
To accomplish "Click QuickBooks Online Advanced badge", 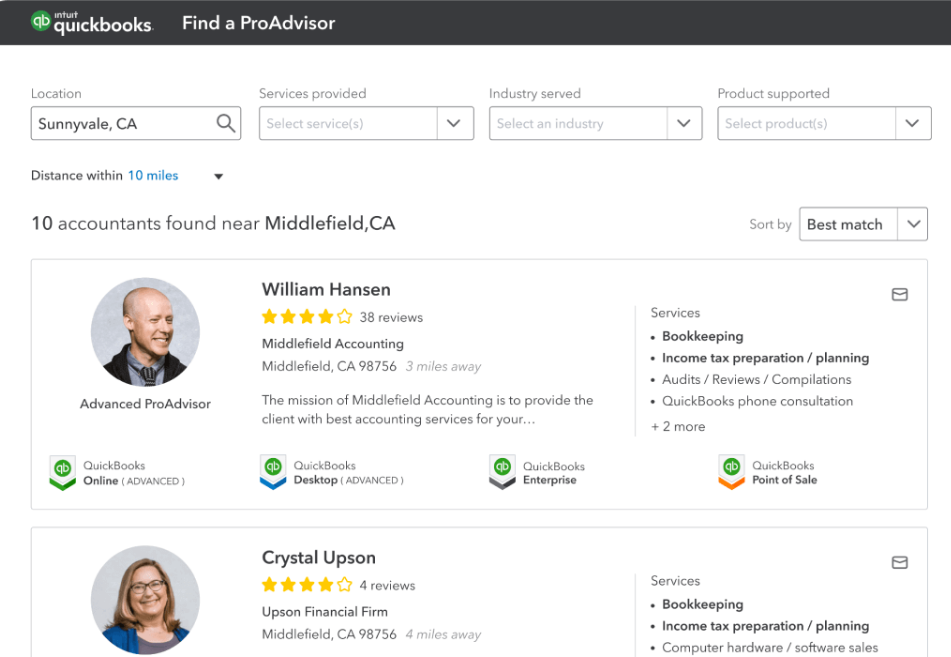I will (x=117, y=473).
